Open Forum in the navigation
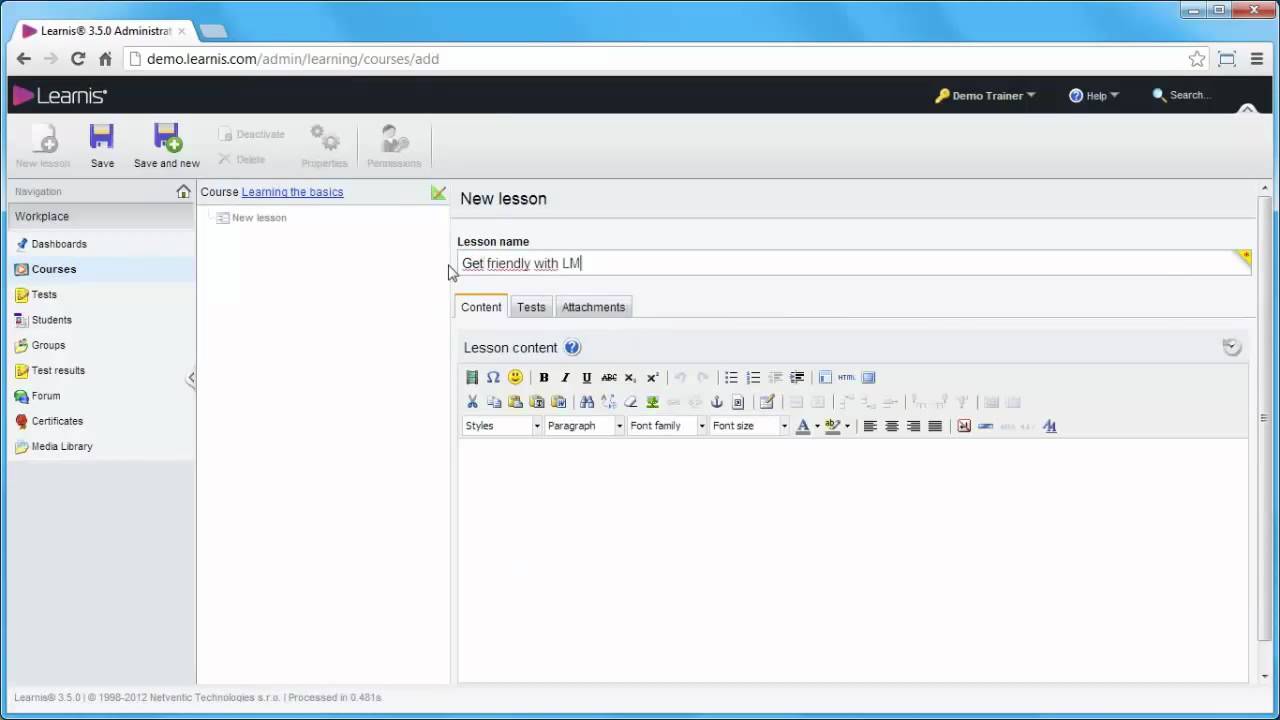This screenshot has width=1280, height=720. pos(46,396)
